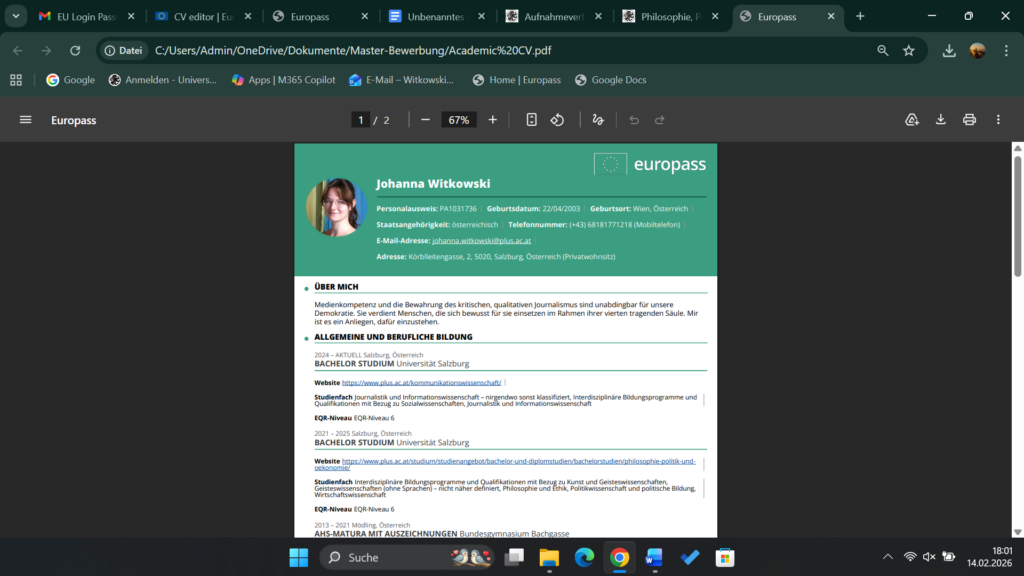Save PDF to Google Drive icon

[912, 120]
